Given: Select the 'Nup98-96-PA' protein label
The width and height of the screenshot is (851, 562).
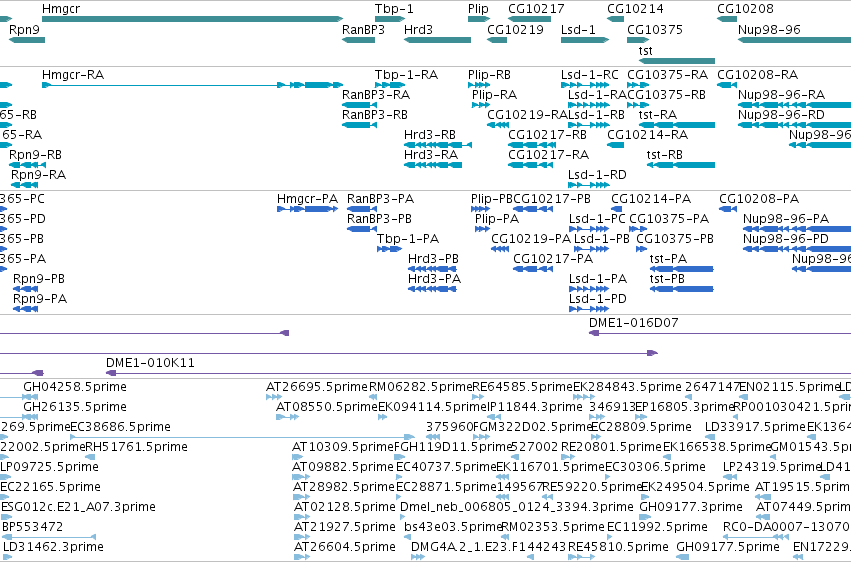Looking at the screenshot, I should pyautogui.click(x=786, y=219).
